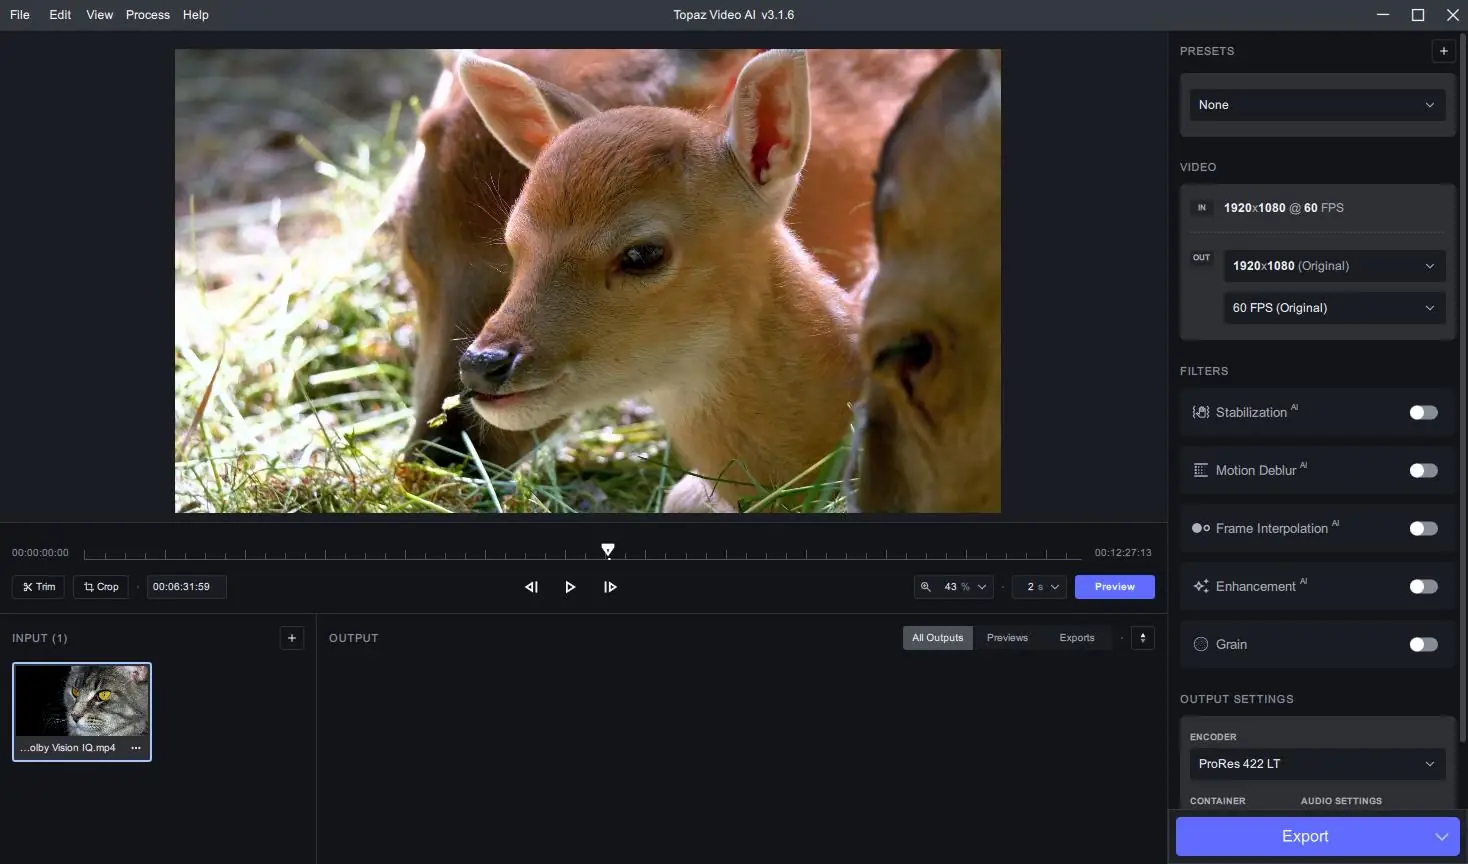
Task: Play the video preview
Action: pos(570,587)
